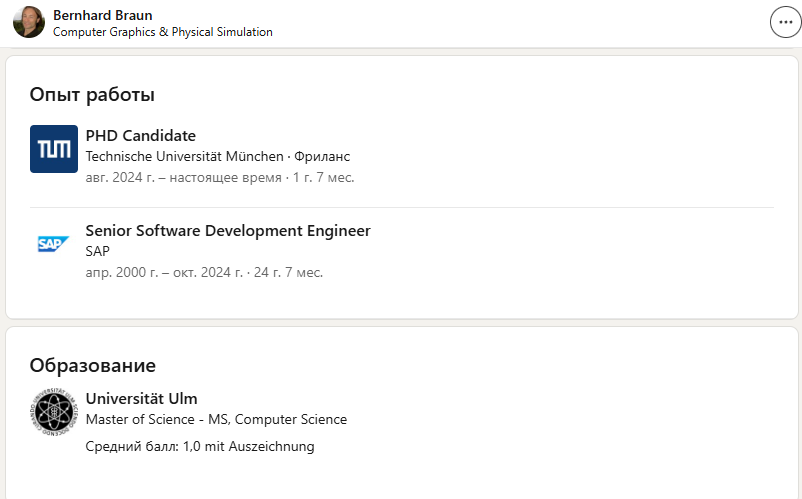This screenshot has height=499, width=802.
Task: Click the 24 г. 7 мес. duration text
Action: pos(288,272)
